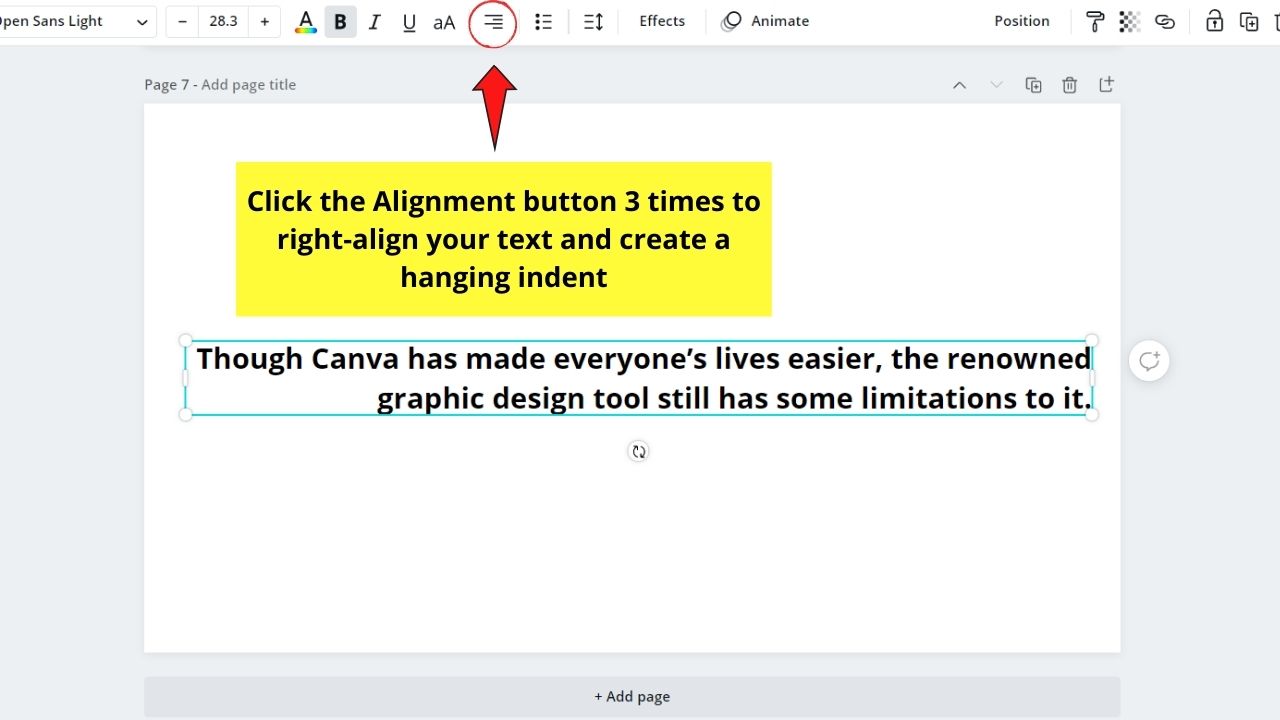
Task: Increase font size with plus button
Action: (264, 21)
